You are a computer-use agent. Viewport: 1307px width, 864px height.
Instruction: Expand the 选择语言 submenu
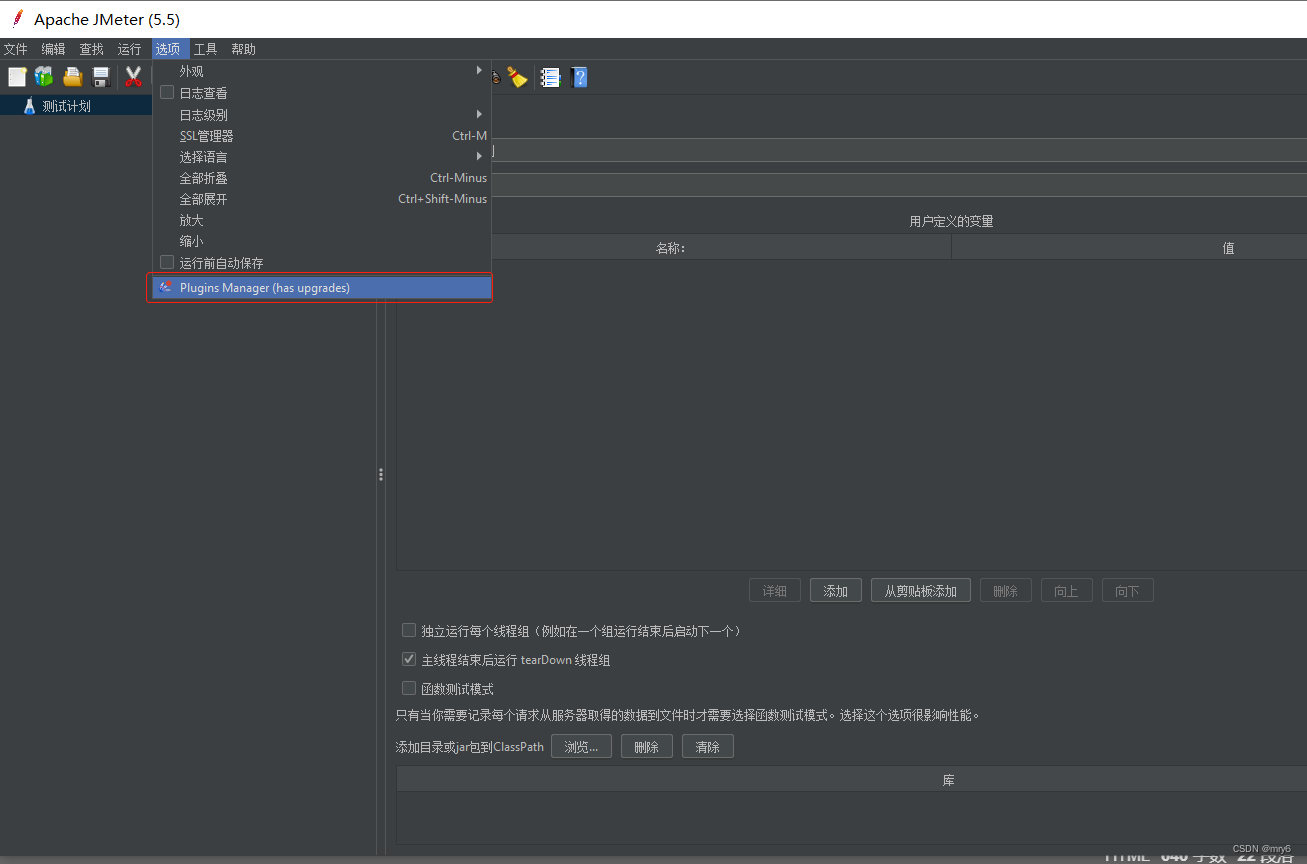pos(322,156)
